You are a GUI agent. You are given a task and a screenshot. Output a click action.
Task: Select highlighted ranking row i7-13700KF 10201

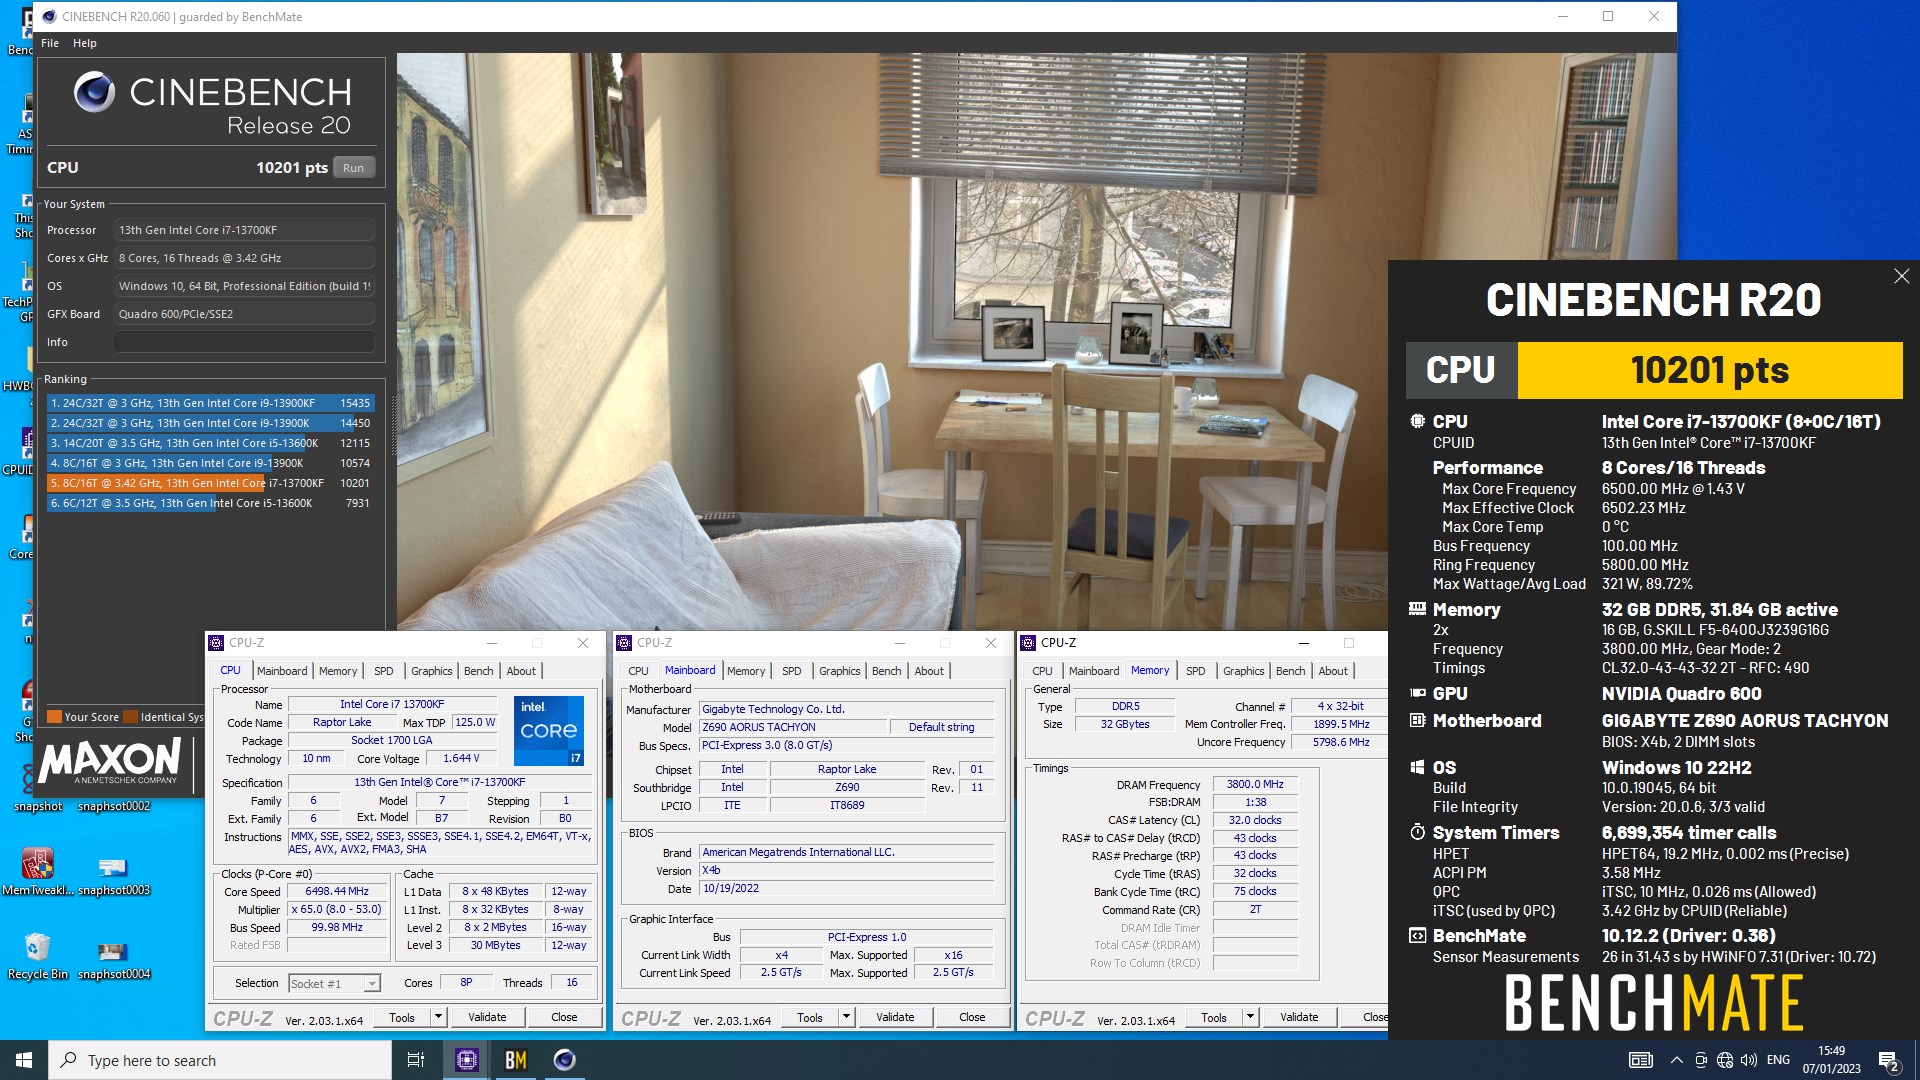210,483
